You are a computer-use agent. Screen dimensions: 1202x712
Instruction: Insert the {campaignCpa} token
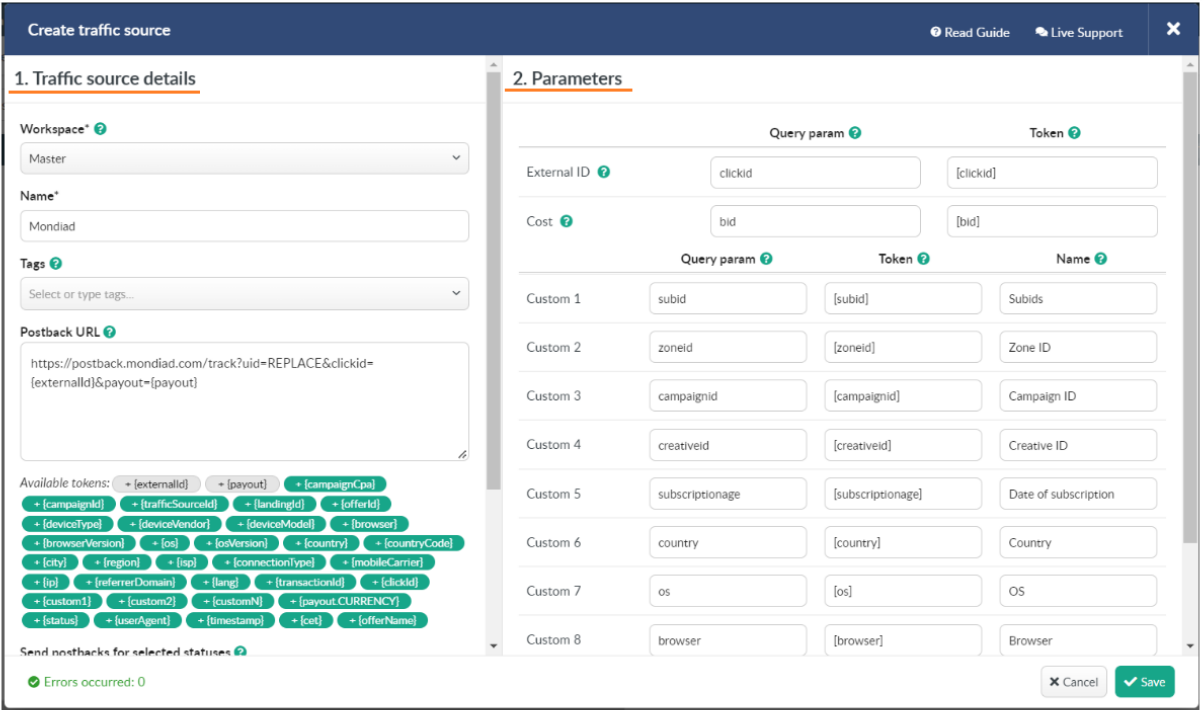click(x=335, y=484)
